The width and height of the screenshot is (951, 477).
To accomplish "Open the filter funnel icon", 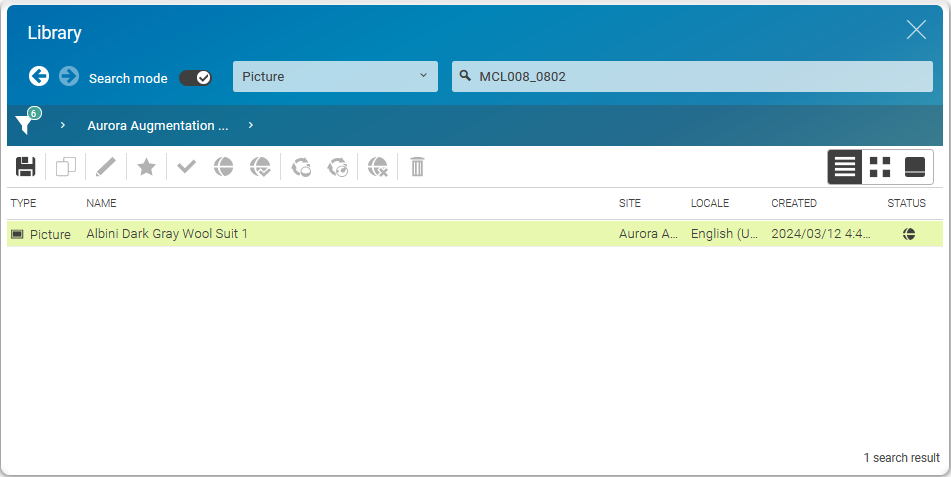I will pos(25,125).
